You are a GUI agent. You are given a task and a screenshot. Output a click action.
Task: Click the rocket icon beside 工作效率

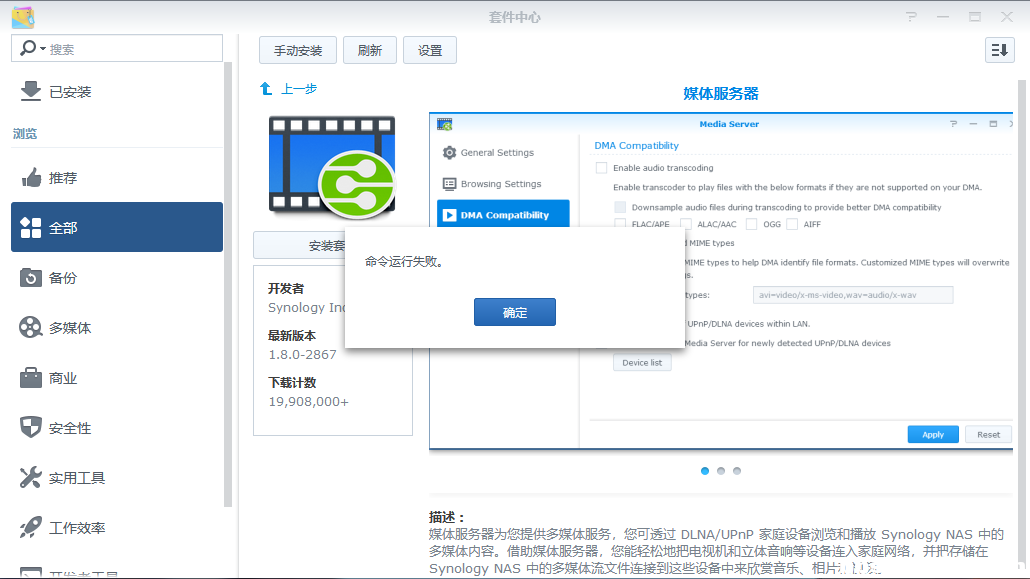pos(30,527)
